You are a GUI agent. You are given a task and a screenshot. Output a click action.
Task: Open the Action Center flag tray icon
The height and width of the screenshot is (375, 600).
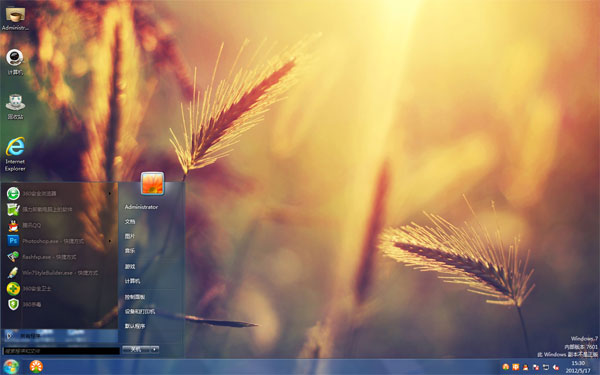tap(536, 367)
